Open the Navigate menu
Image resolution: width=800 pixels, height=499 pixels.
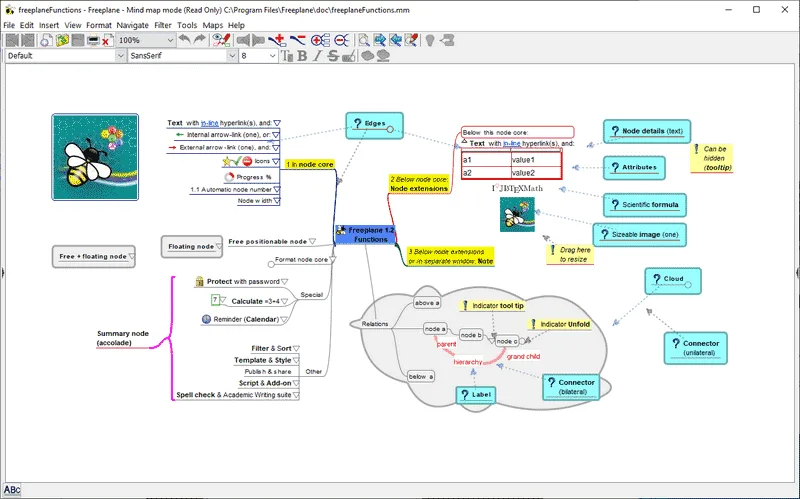pos(133,25)
